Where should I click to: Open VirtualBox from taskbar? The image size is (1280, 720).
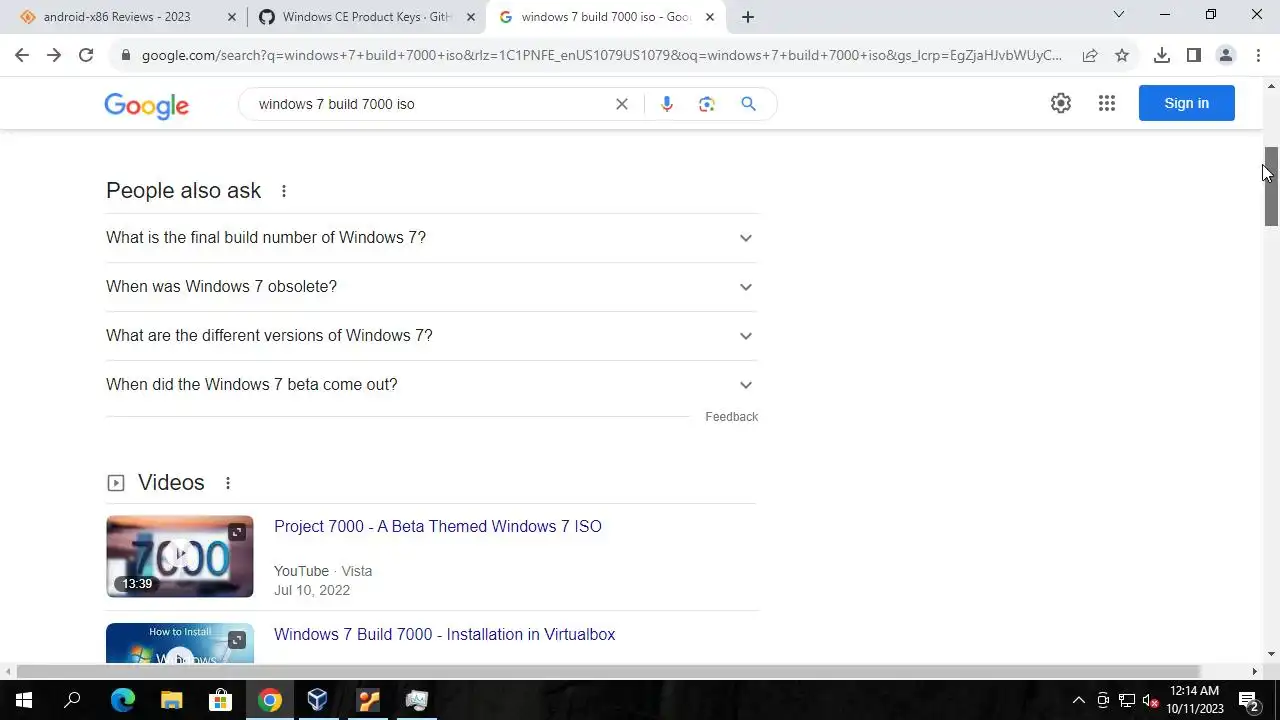[318, 700]
